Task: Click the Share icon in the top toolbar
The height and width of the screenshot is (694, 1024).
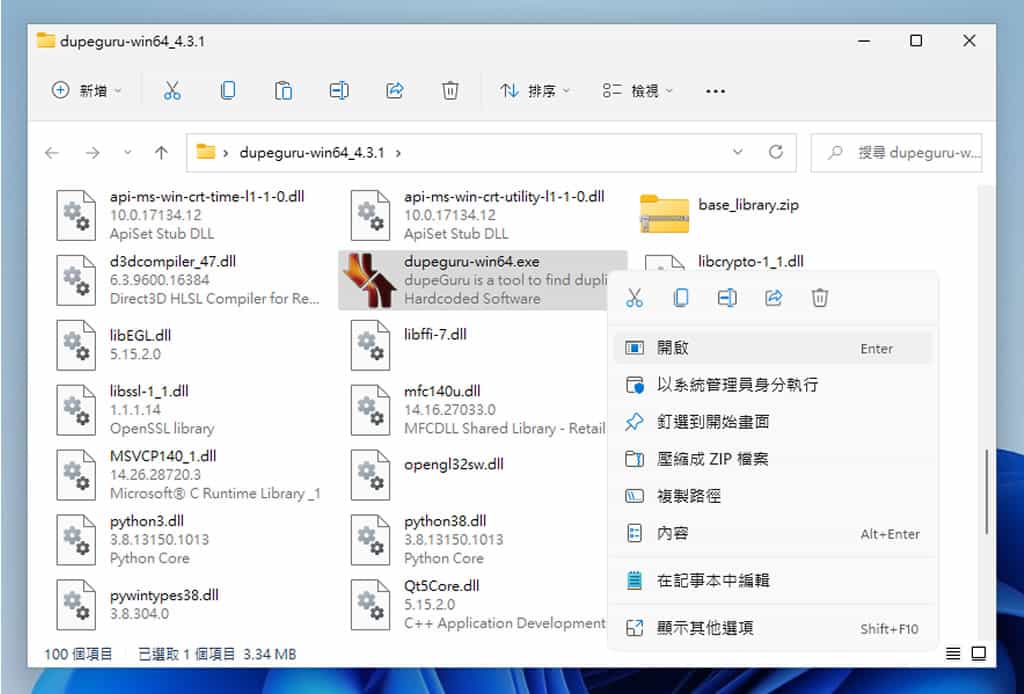Action: click(x=394, y=91)
